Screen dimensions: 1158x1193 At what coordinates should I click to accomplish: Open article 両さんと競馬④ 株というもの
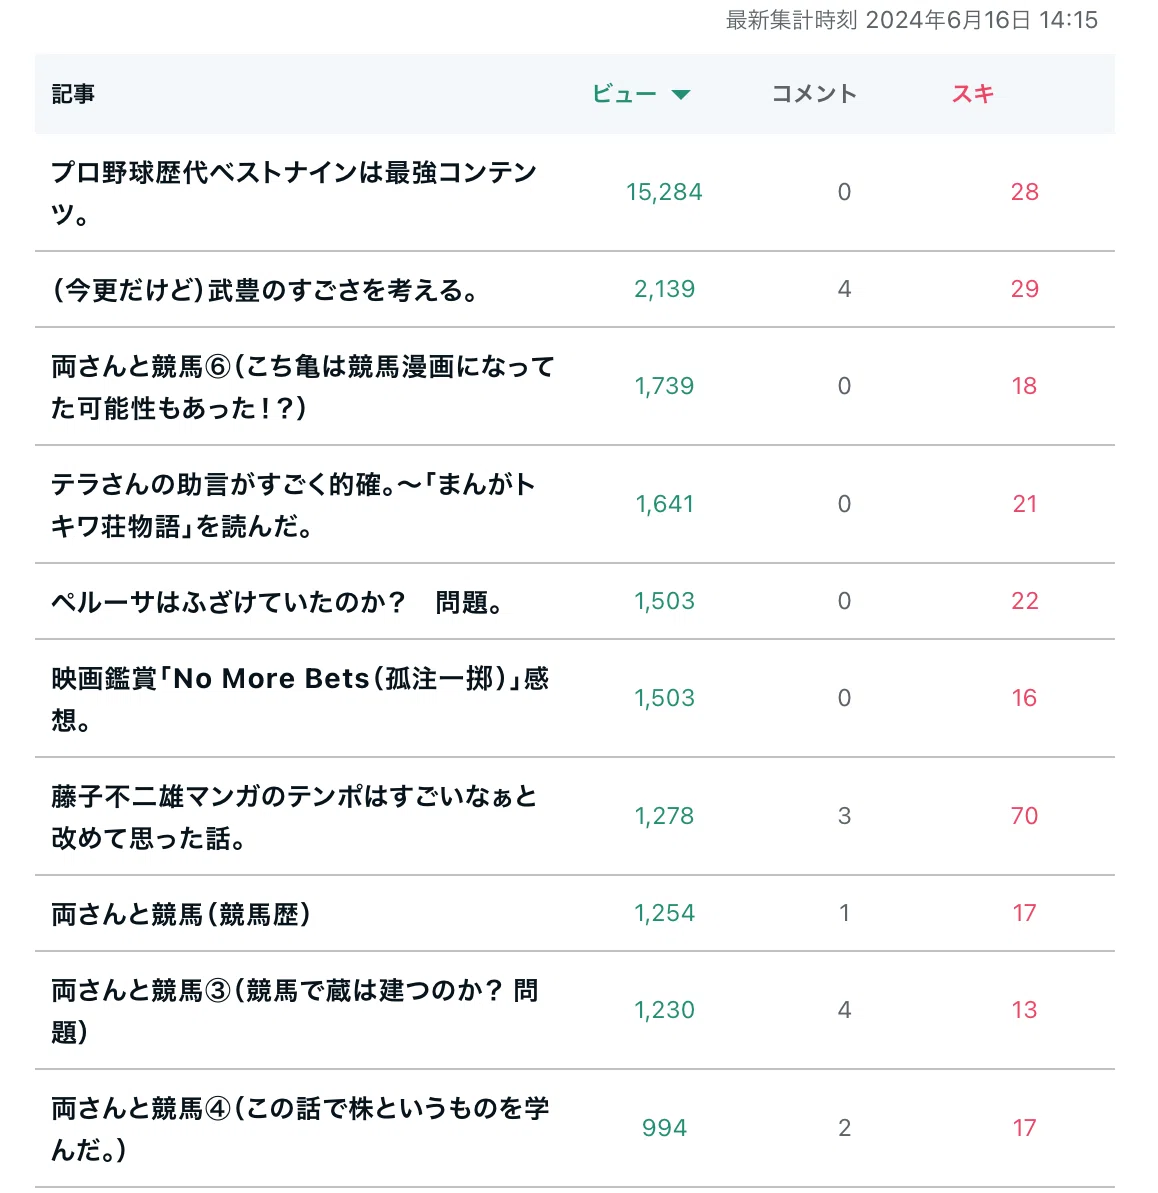[300, 1129]
